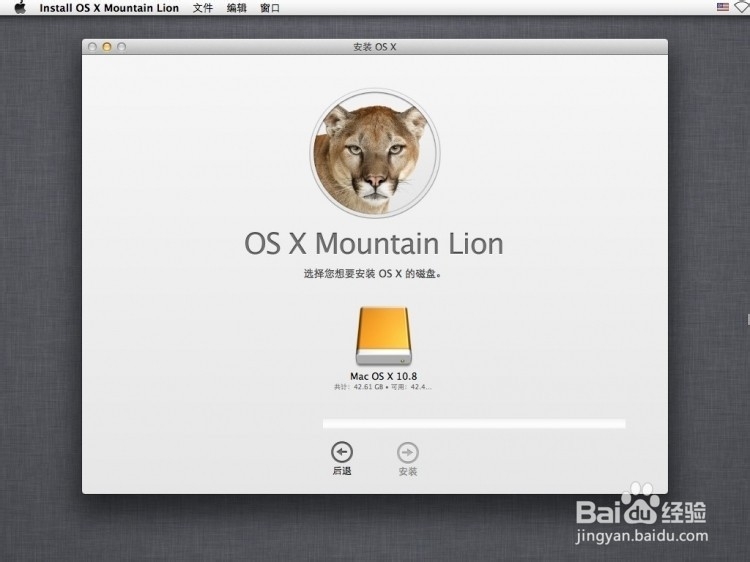Open the Apple menu
The height and width of the screenshot is (562, 750).
click(20, 8)
